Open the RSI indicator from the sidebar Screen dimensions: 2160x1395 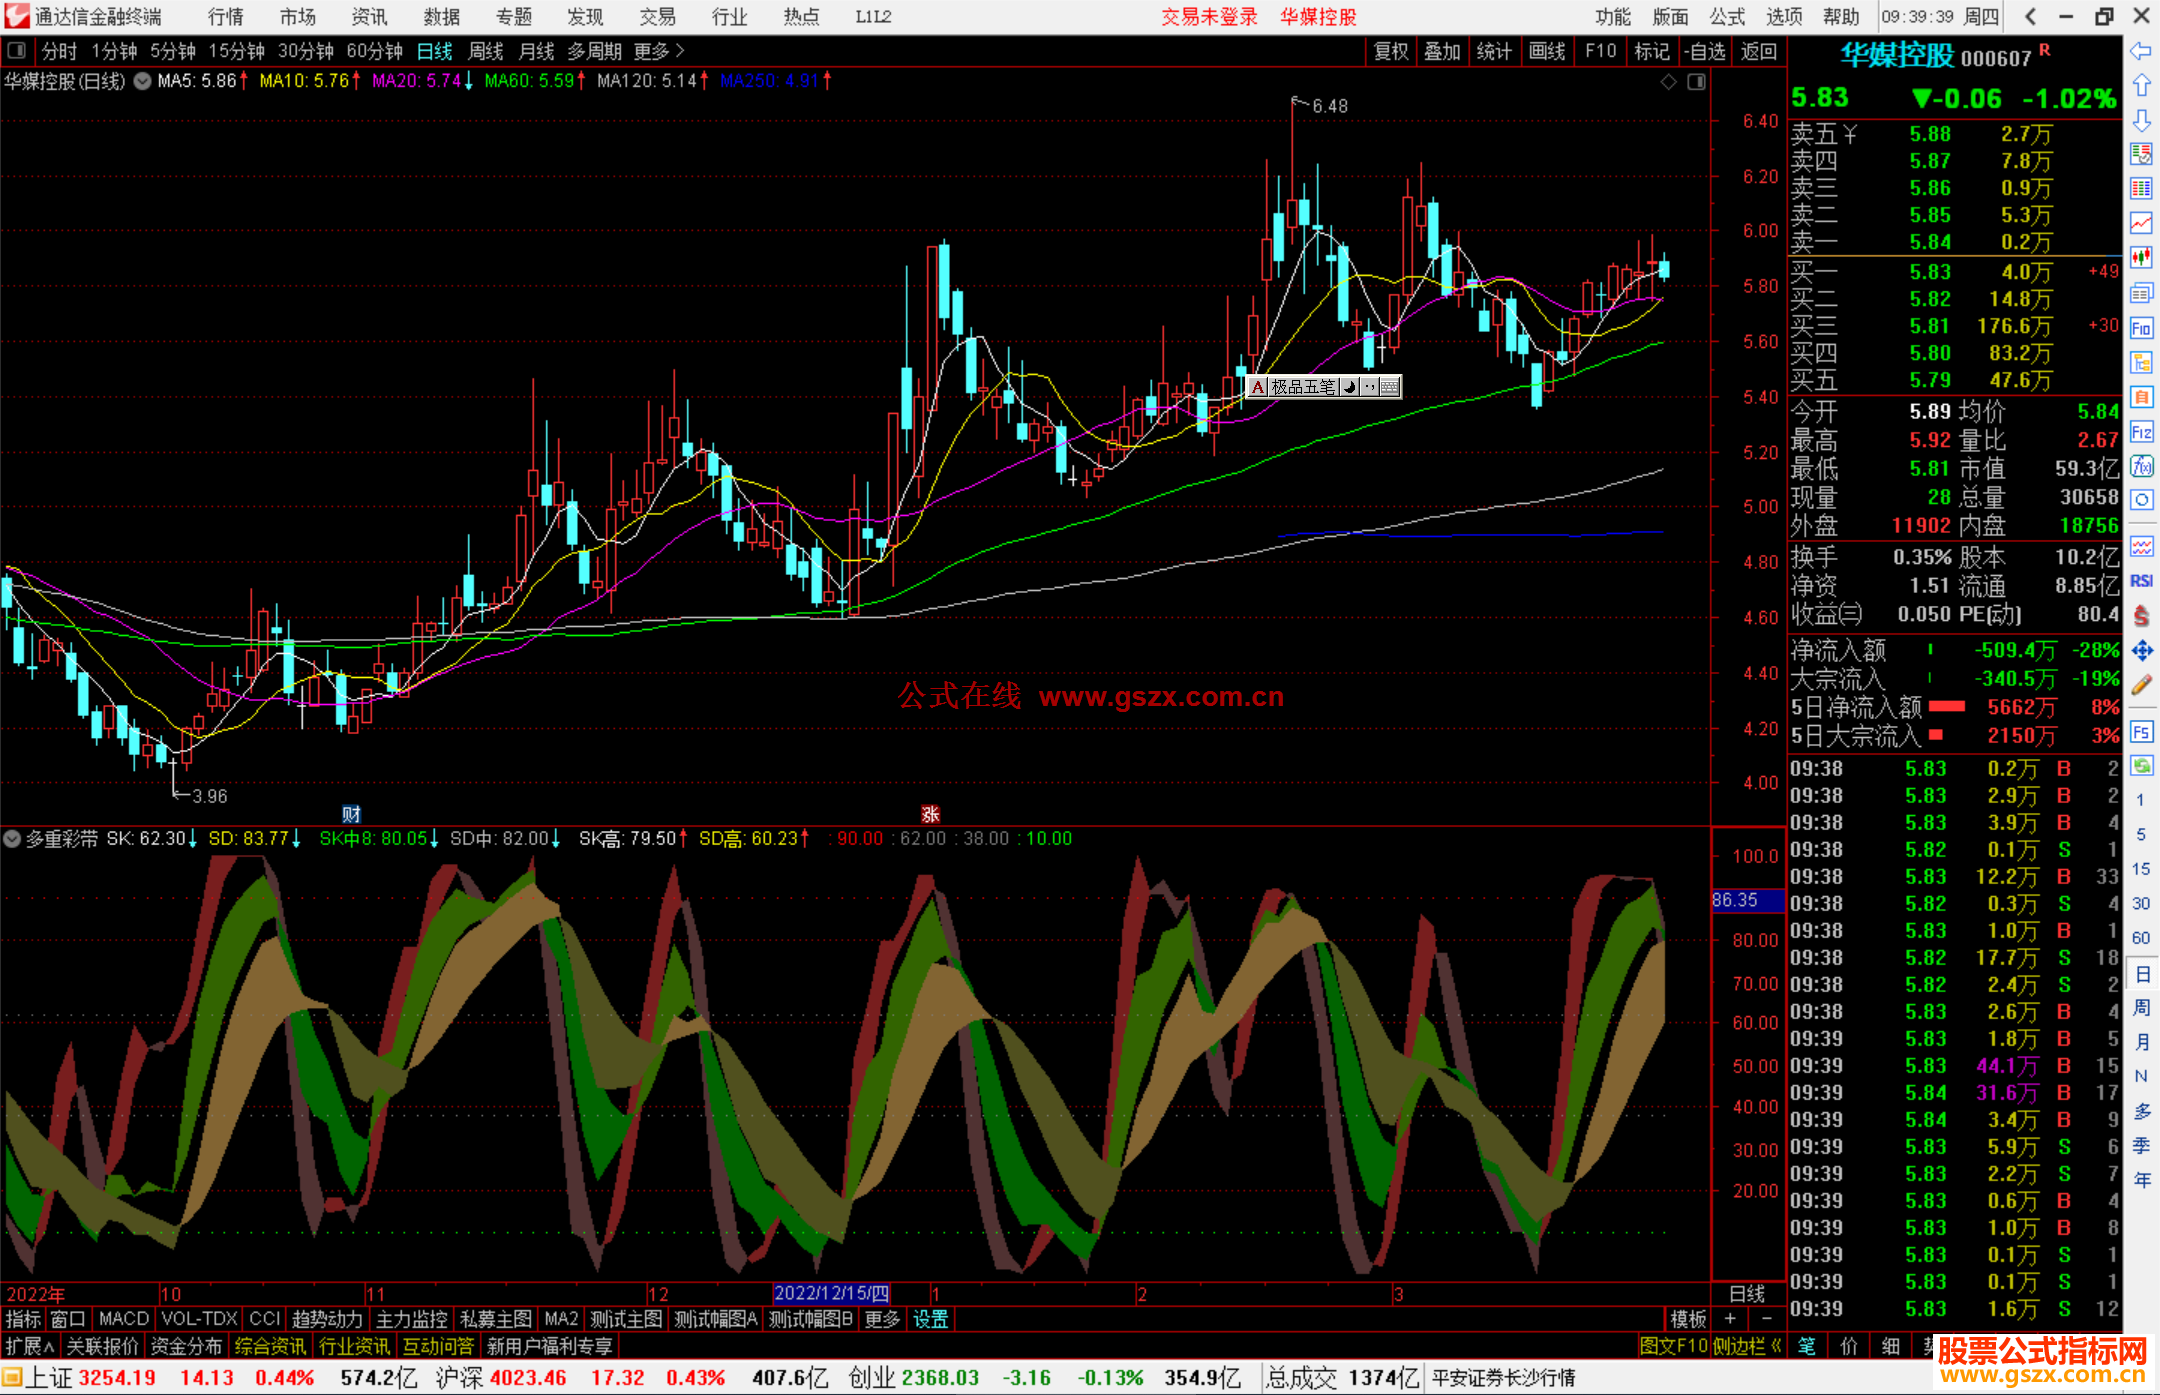point(2141,581)
